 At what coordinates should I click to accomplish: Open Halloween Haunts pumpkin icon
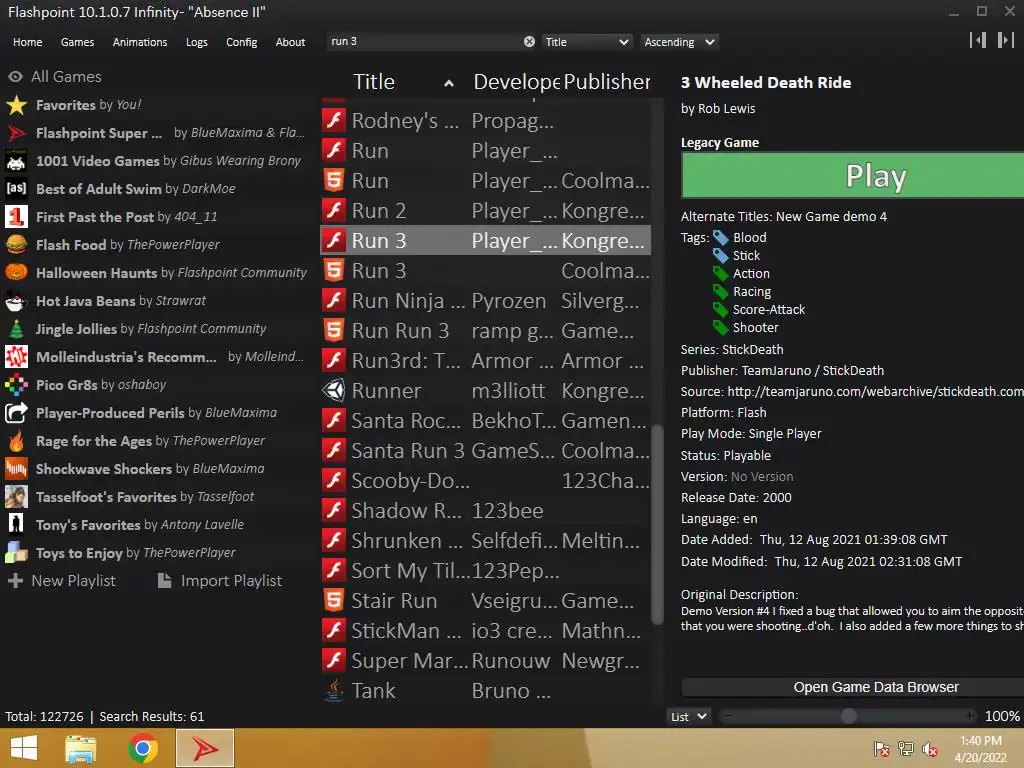click(16, 272)
